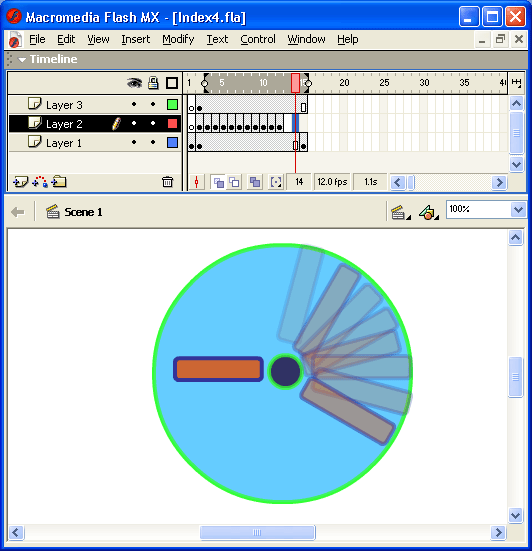This screenshot has height=551, width=532.
Task: Delete layer with trash icon
Action: coord(167,182)
